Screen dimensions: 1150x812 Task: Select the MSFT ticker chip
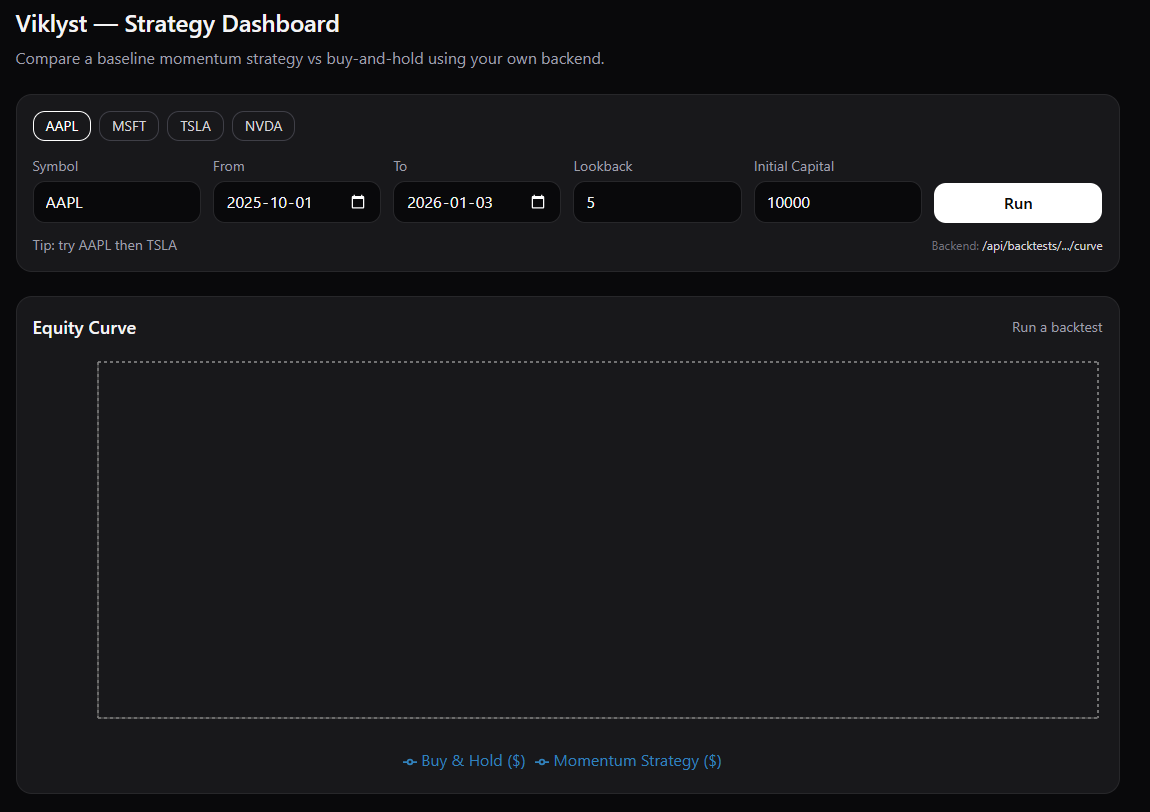tap(129, 126)
